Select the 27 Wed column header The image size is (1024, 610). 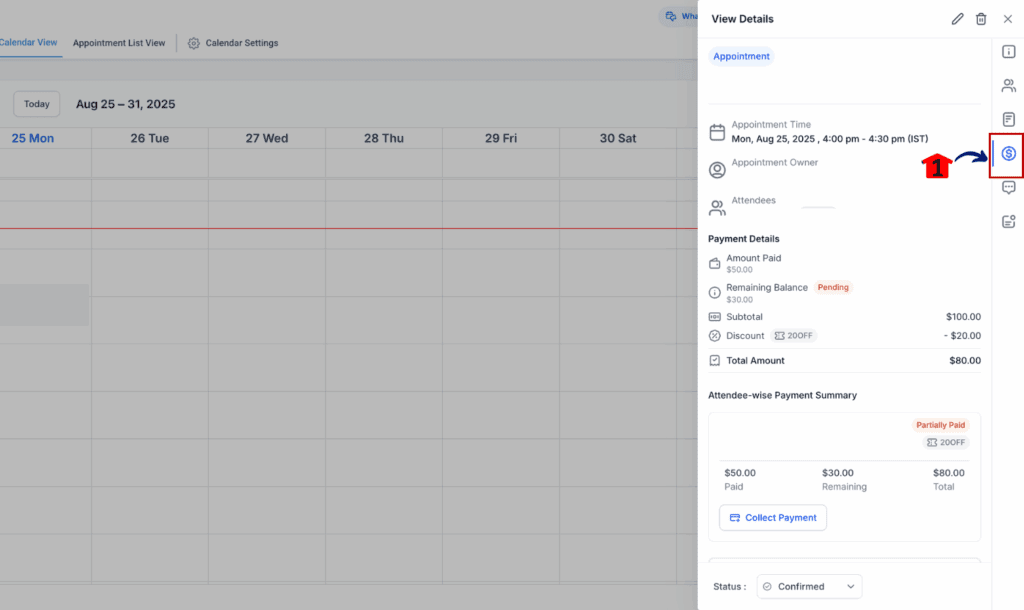point(266,138)
